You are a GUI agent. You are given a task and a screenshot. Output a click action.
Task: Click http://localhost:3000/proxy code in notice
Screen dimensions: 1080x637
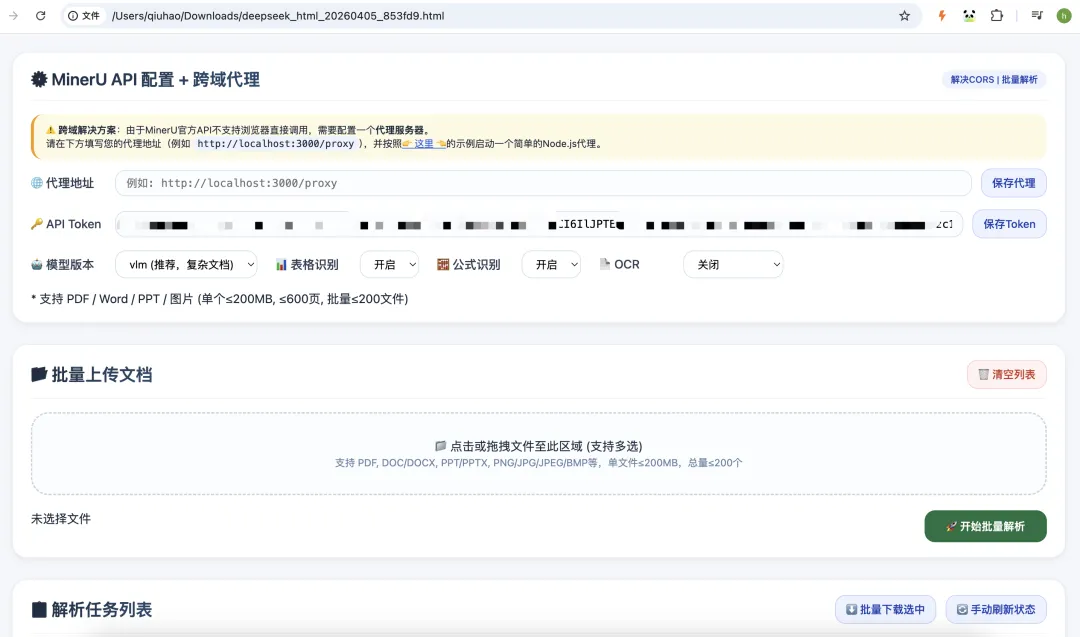[x=276, y=144]
